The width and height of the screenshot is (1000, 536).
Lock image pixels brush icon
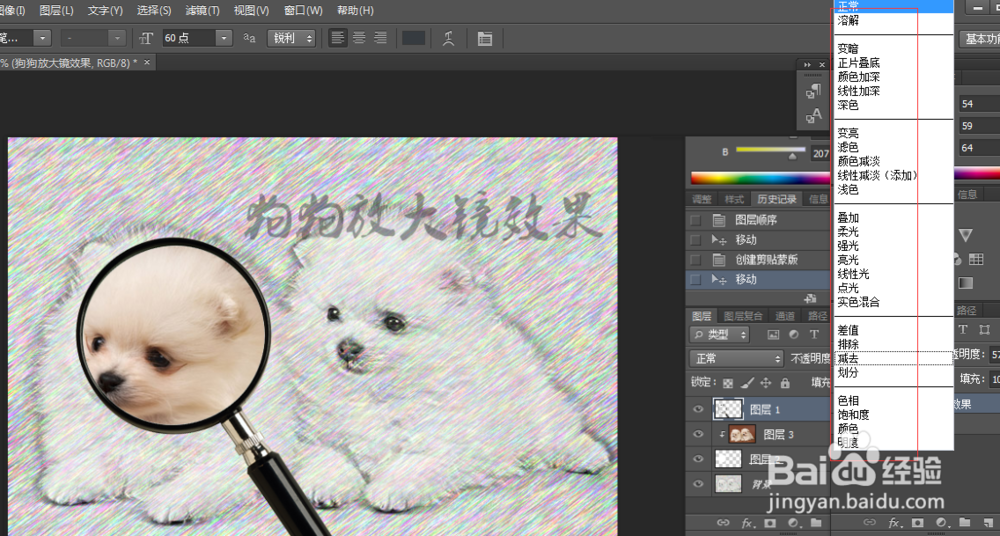point(747,383)
